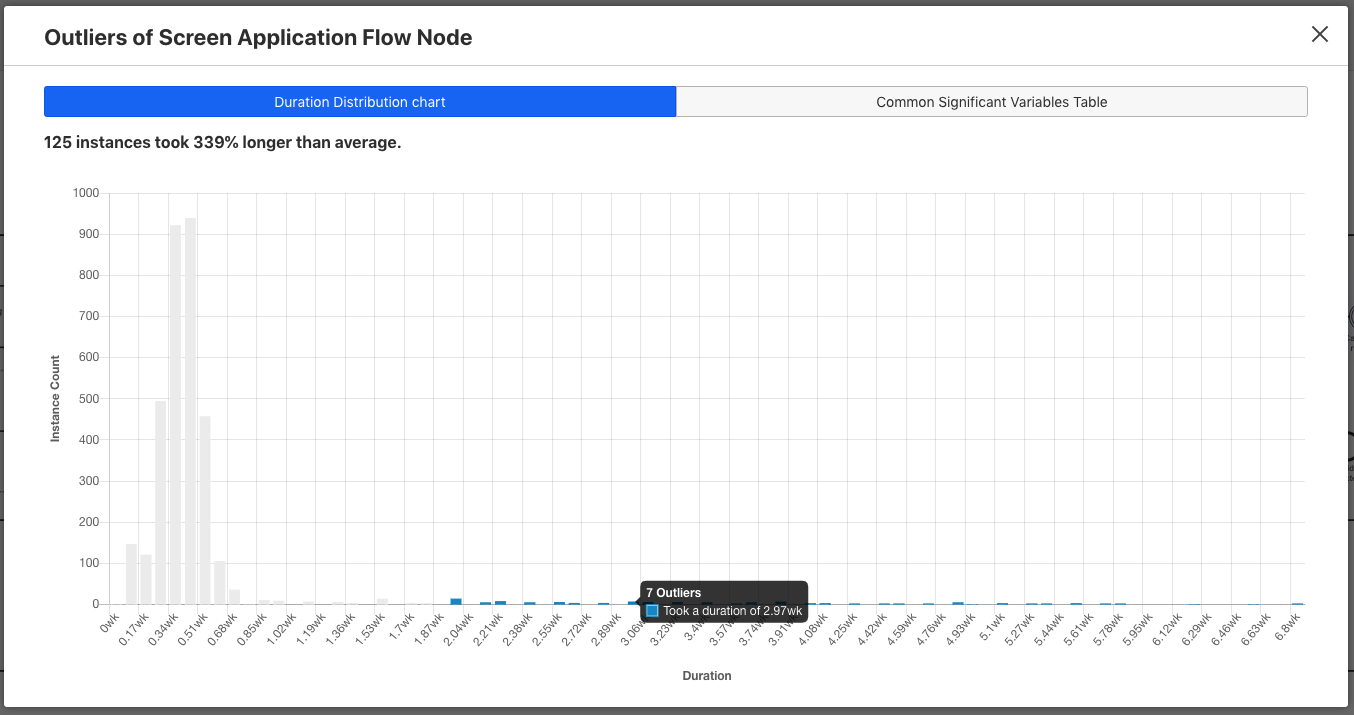The width and height of the screenshot is (1354, 715).
Task: Select the last blue bar at 6.8wk
Action: (1297, 603)
